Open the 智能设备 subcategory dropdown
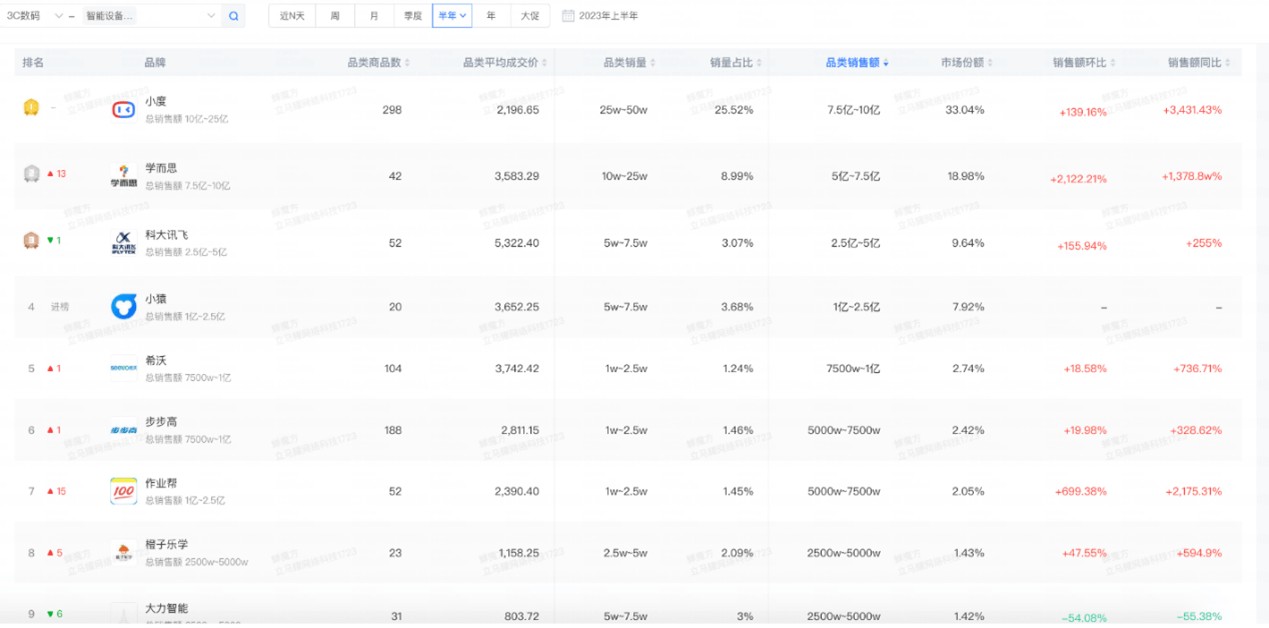The width and height of the screenshot is (1269, 628). (x=150, y=16)
